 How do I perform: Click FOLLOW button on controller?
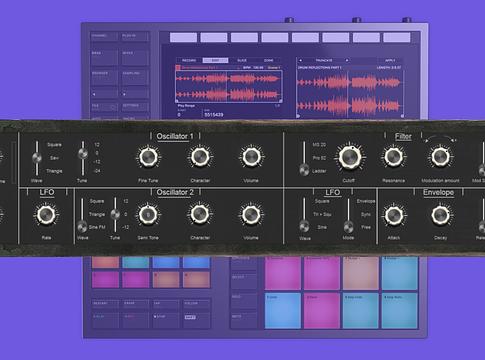(x=196, y=304)
